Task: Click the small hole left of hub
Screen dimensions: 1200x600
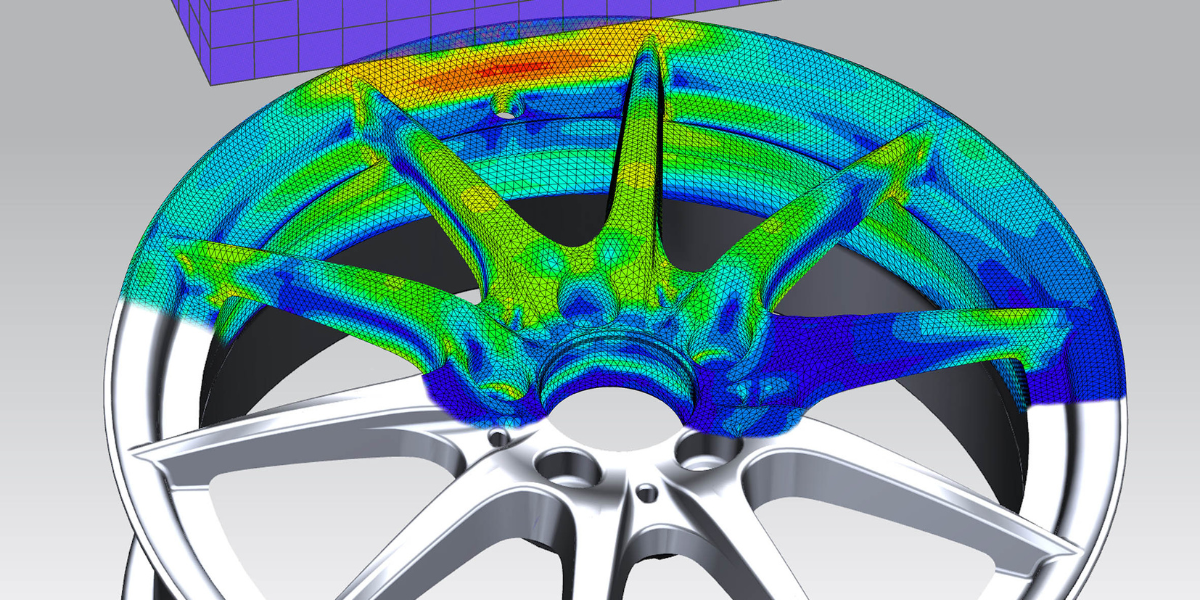Action: coord(498,437)
